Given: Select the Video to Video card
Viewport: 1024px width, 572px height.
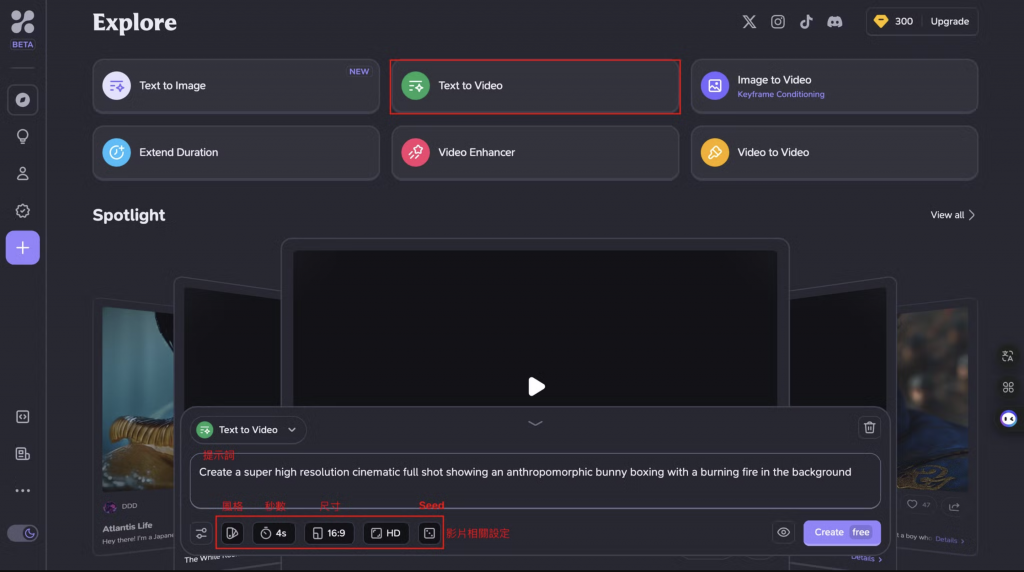Looking at the screenshot, I should click(834, 153).
